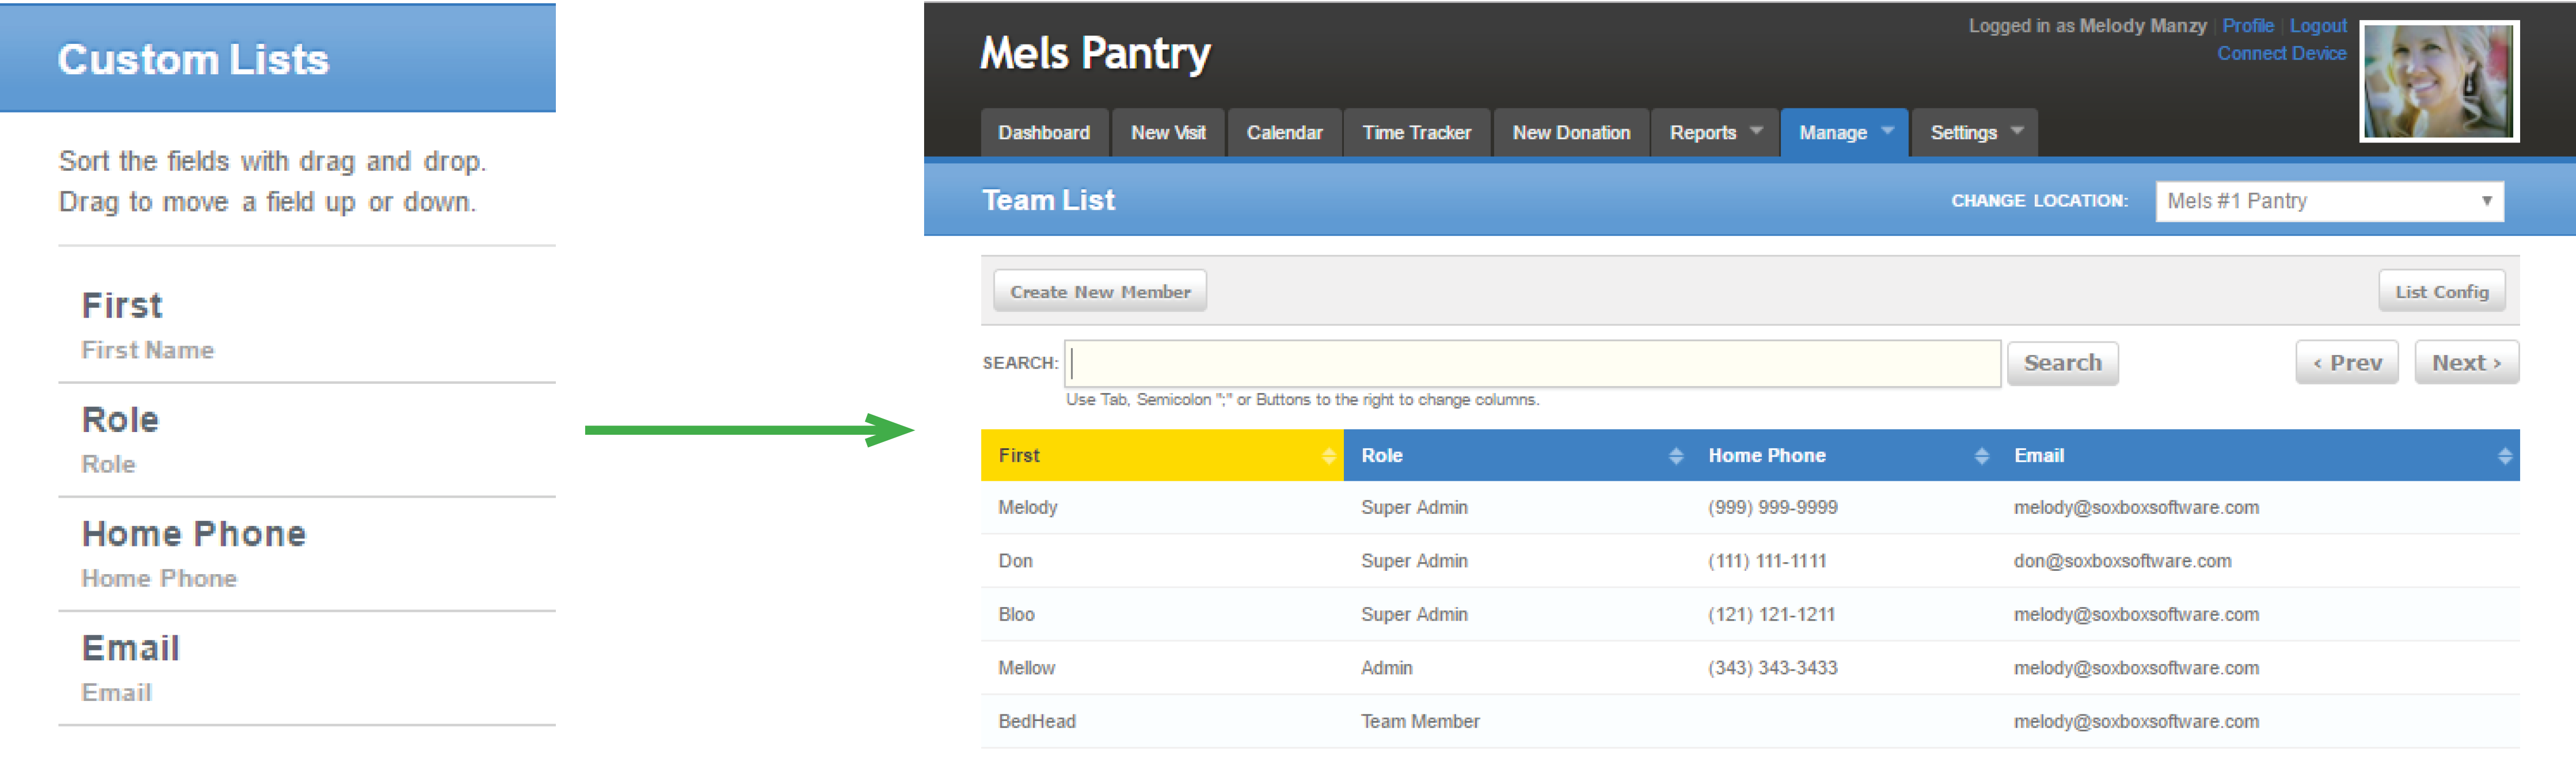Open the Manage menu dropdown
Viewport: 2576px width, 766px height.
(x=1887, y=131)
